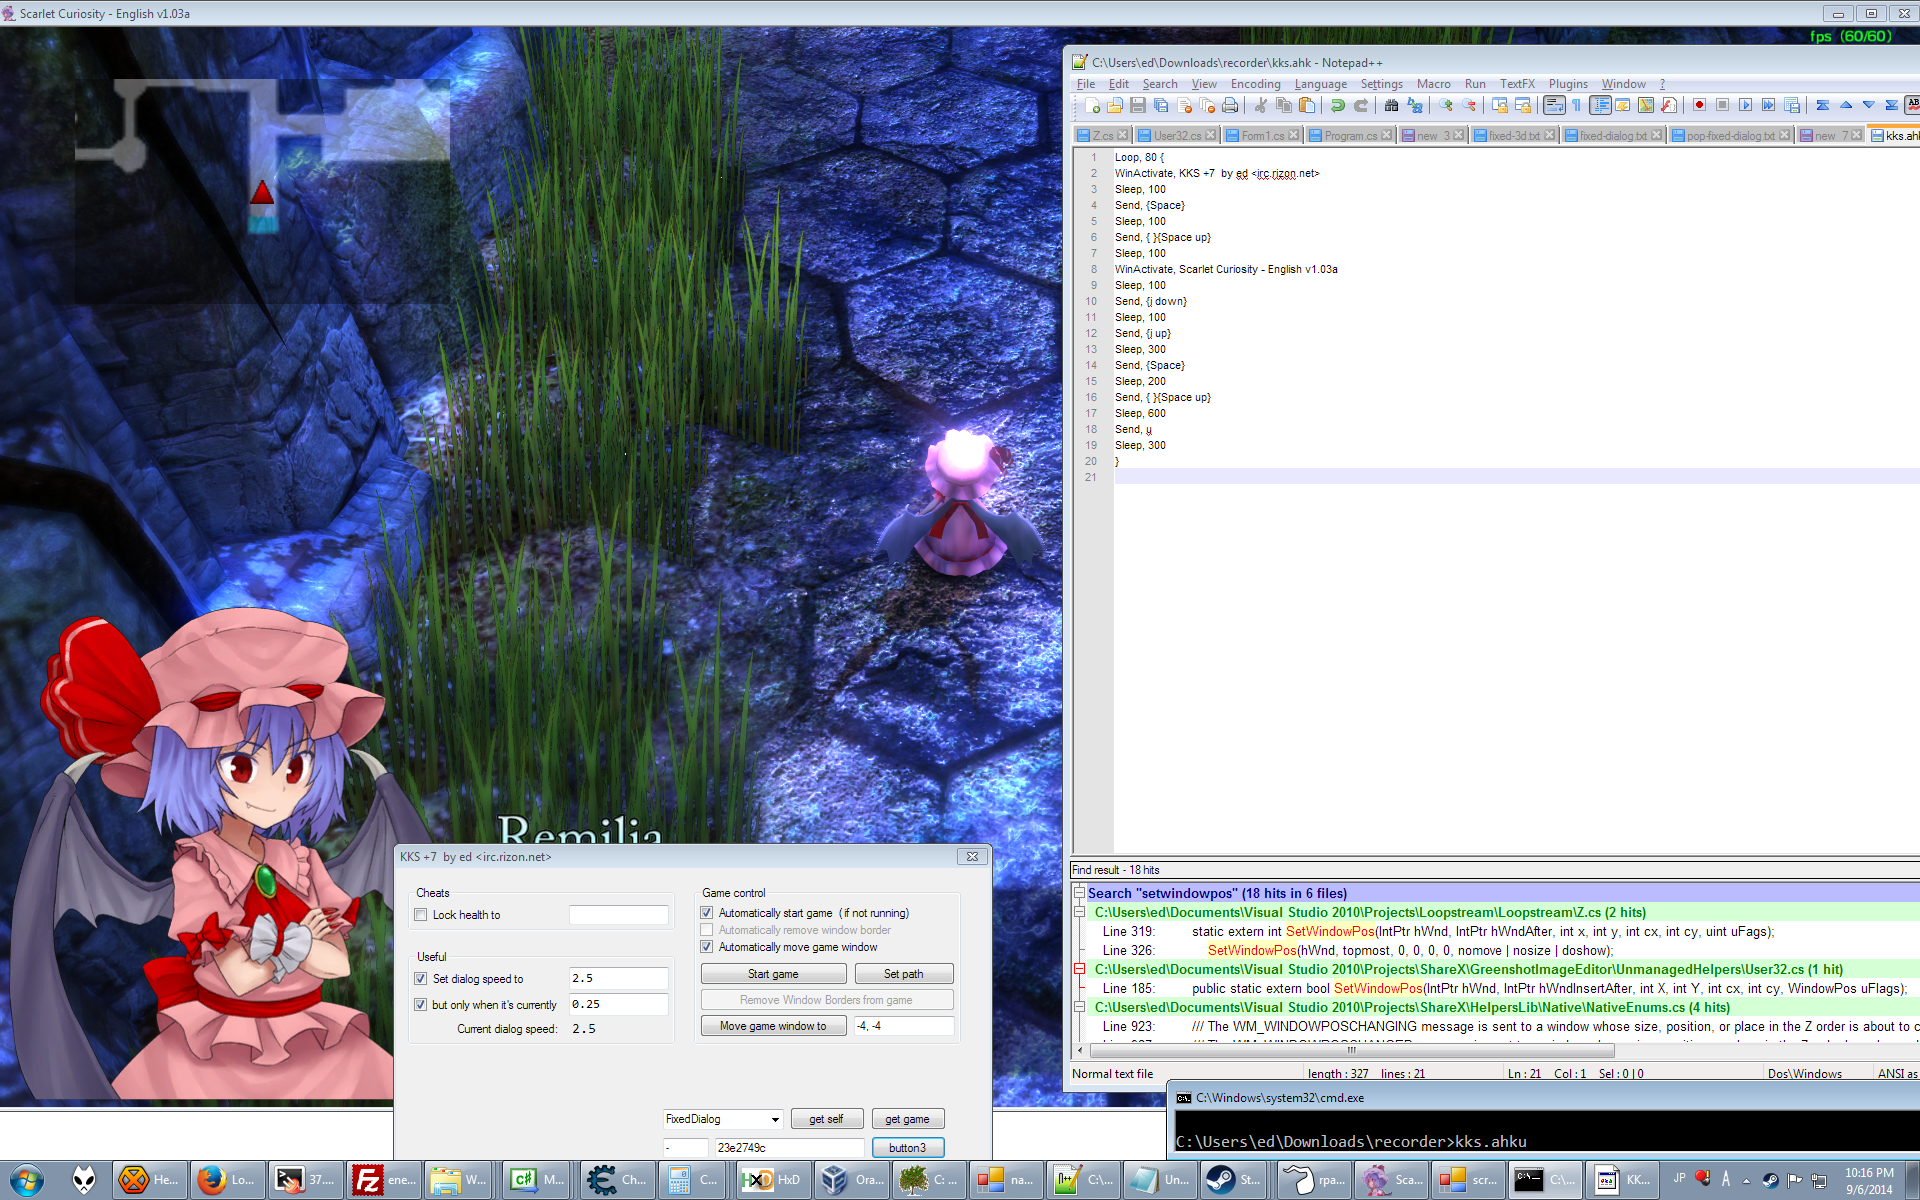
Task: Switch to the Program.cs tab
Action: 1349,135
